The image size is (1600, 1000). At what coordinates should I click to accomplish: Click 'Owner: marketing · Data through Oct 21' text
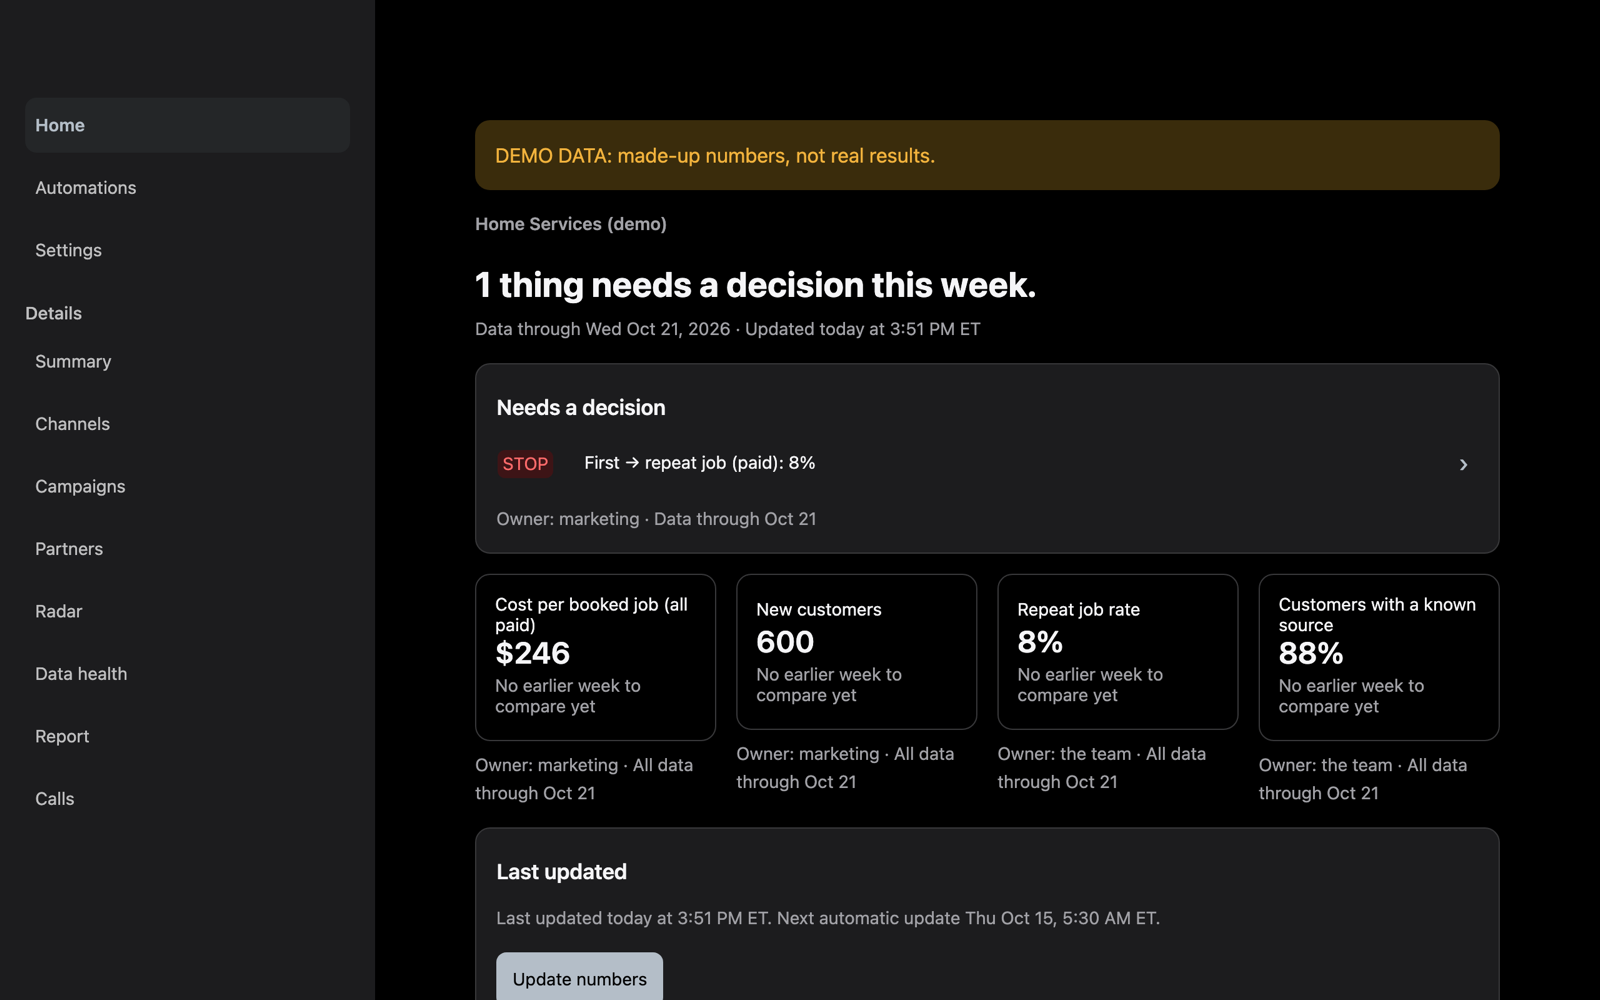(x=656, y=519)
